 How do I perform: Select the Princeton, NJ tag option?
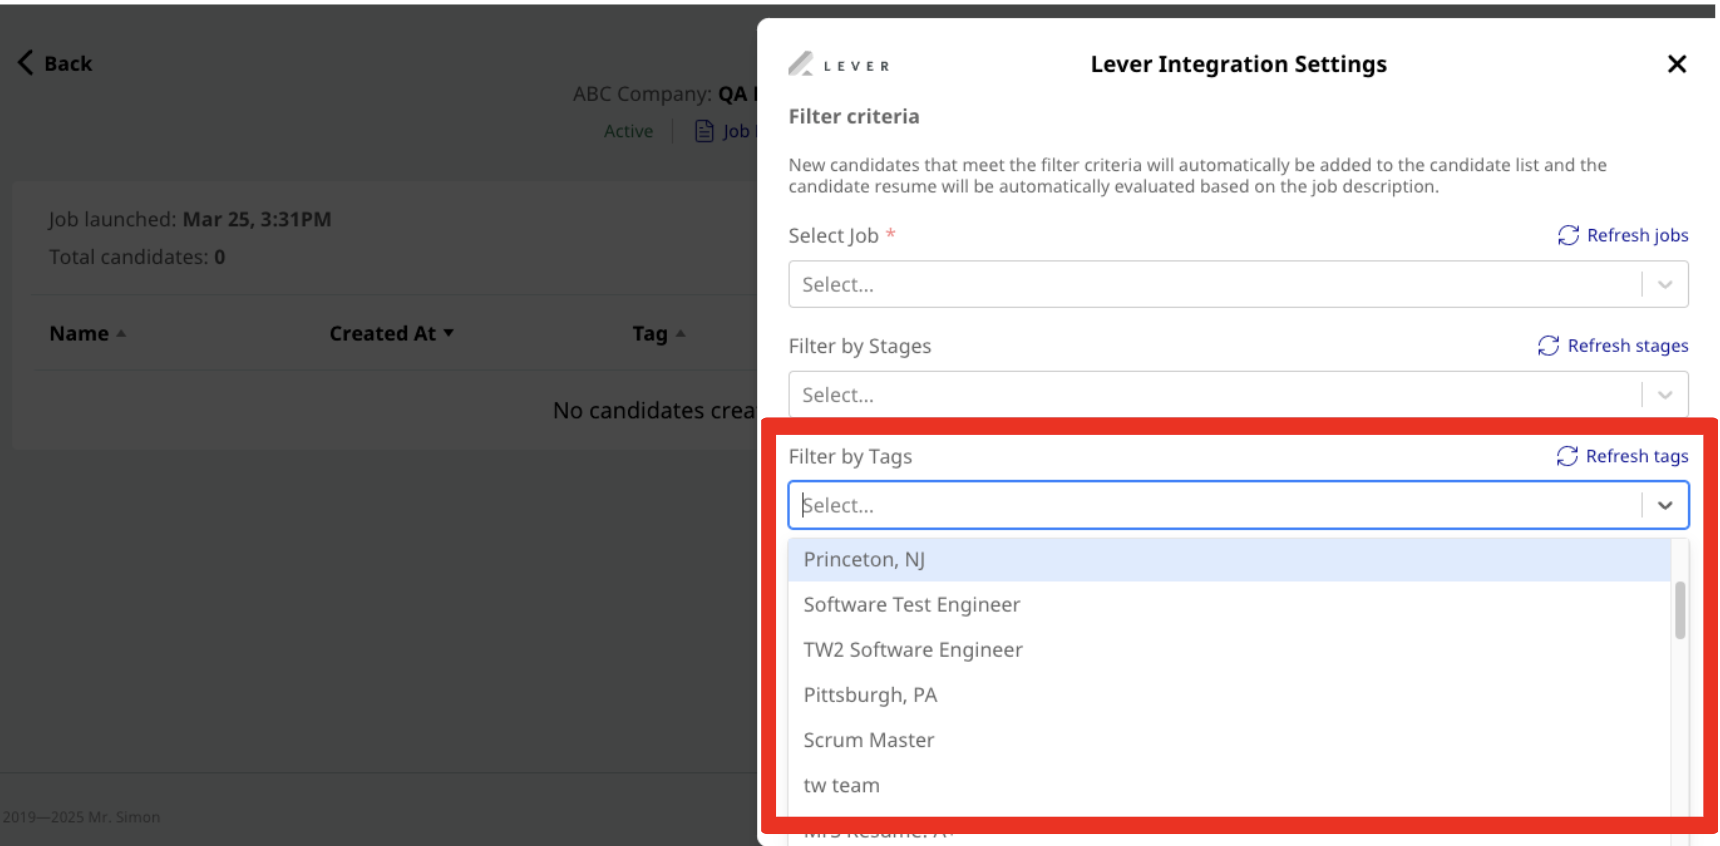click(x=1229, y=559)
